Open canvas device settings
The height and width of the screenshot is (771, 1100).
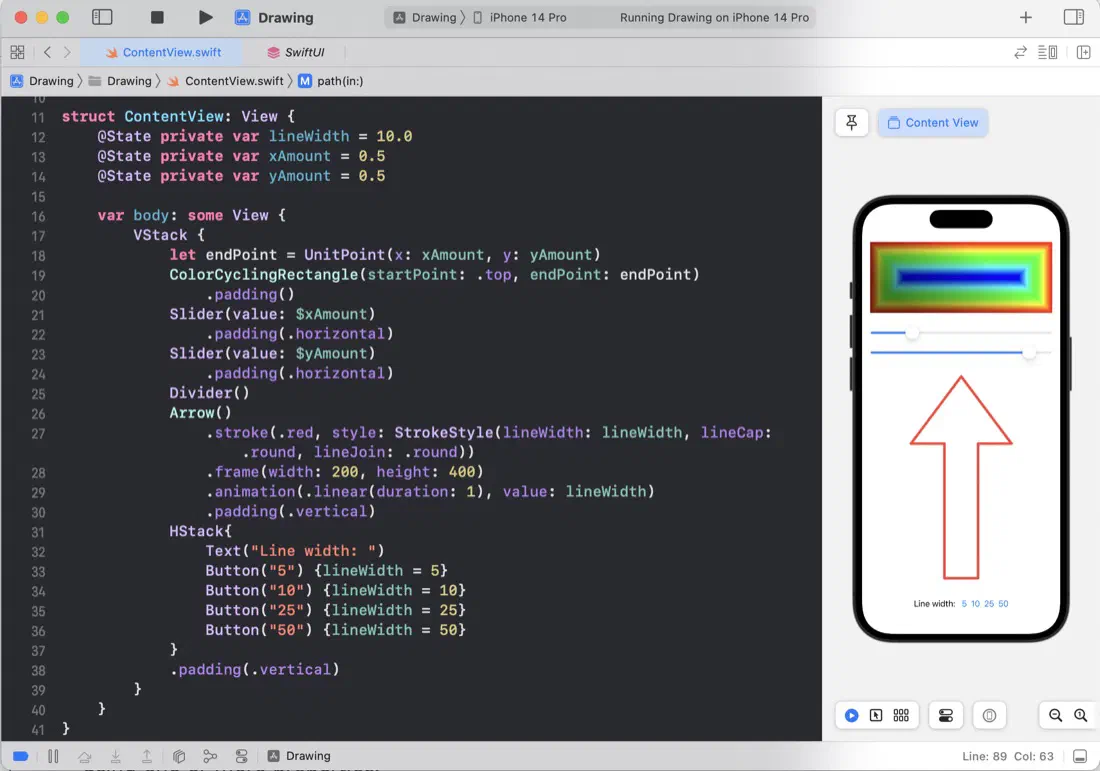946,716
